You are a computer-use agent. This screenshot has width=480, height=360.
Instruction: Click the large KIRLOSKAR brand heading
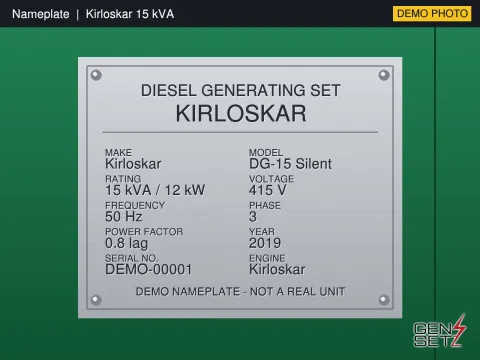click(x=241, y=113)
